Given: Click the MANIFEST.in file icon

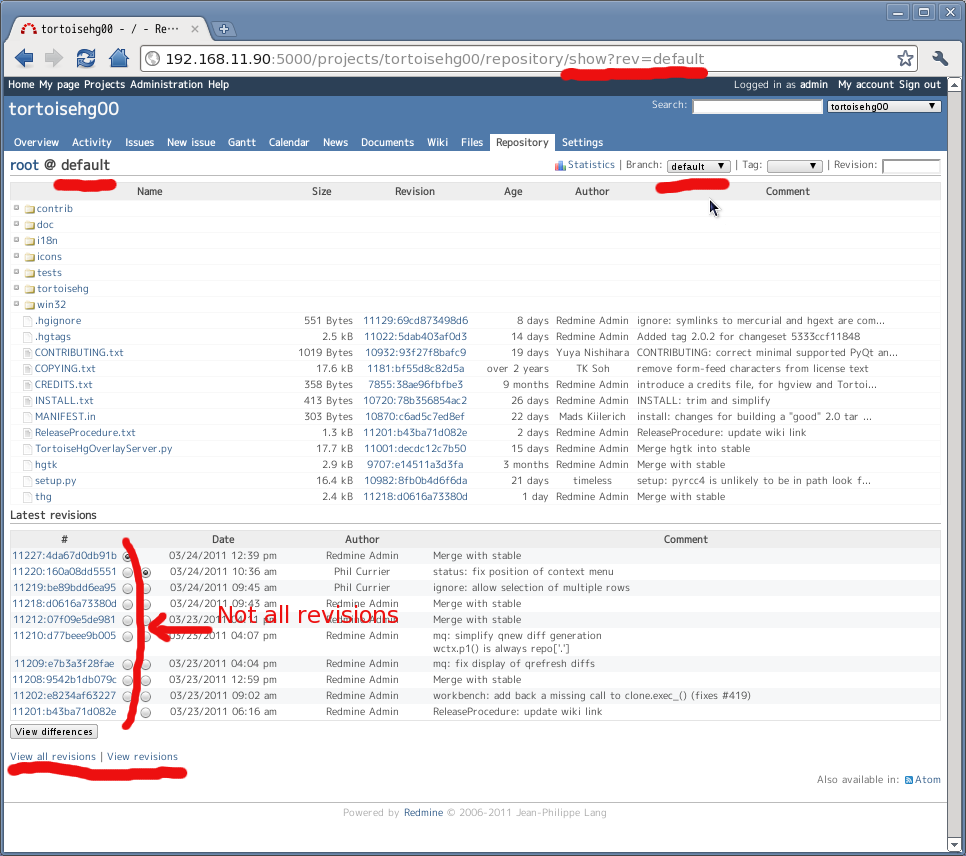Looking at the screenshot, I should [27, 417].
